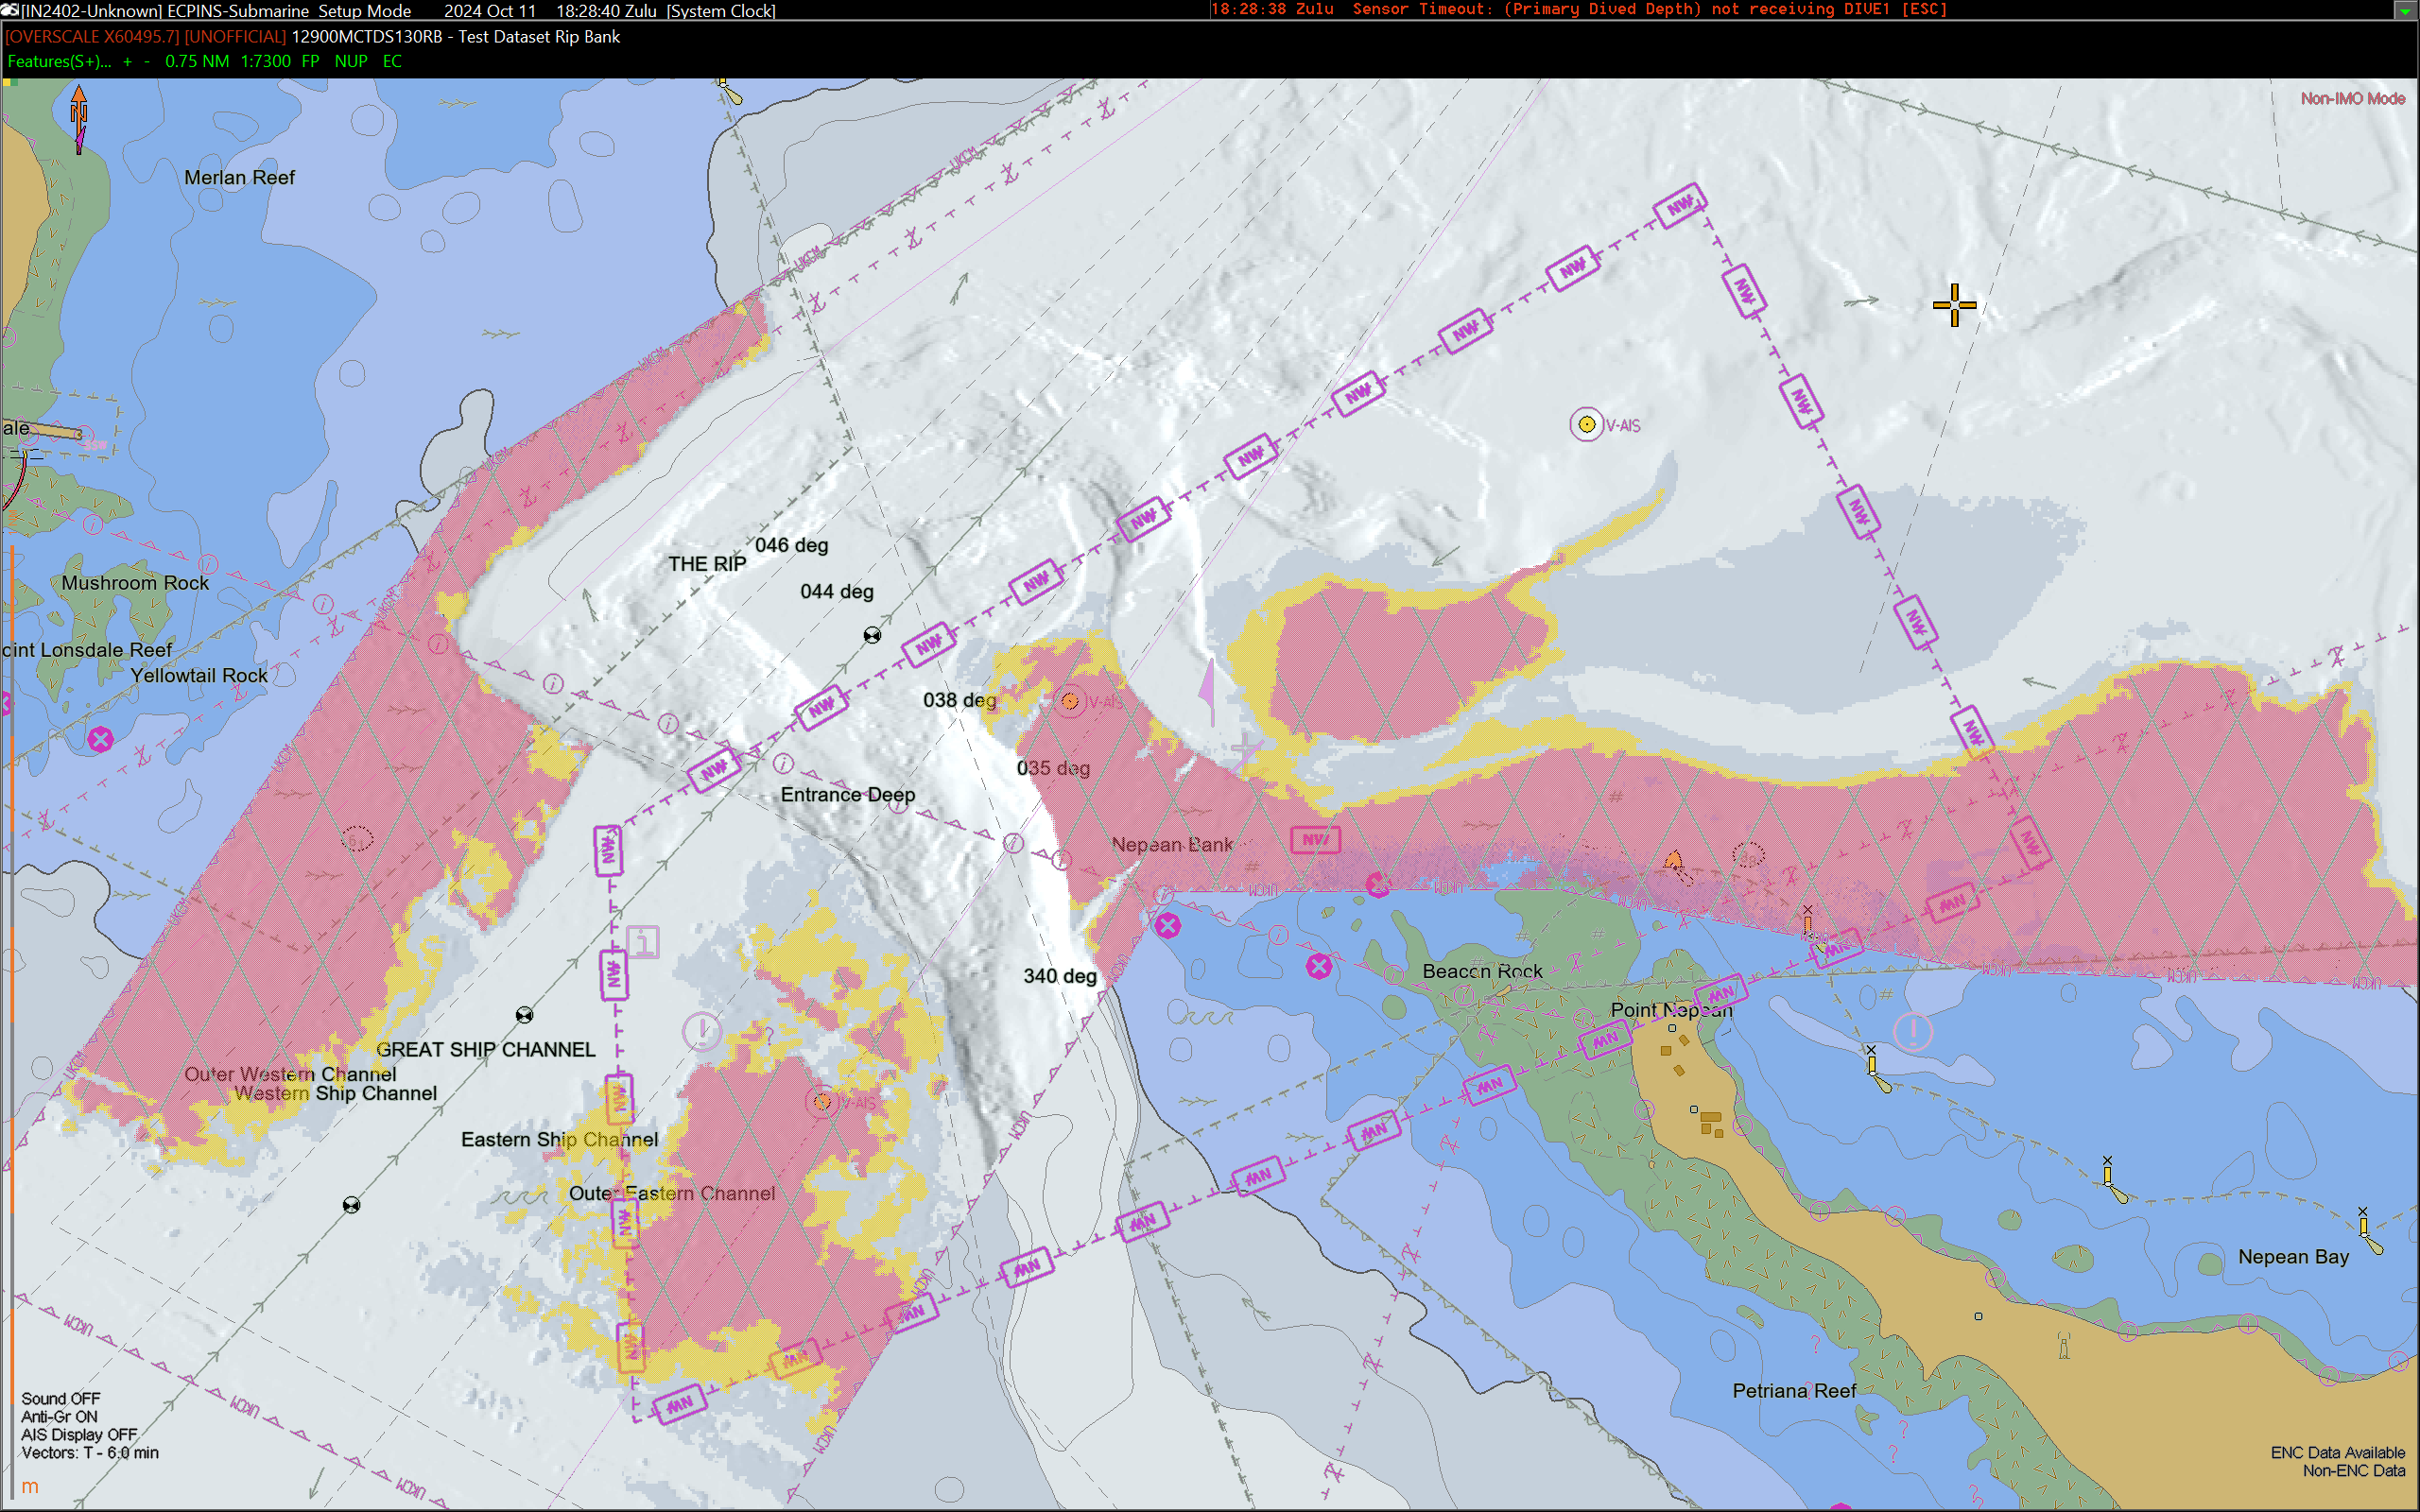Click the V-AIS marker near 038 deg

1070,701
